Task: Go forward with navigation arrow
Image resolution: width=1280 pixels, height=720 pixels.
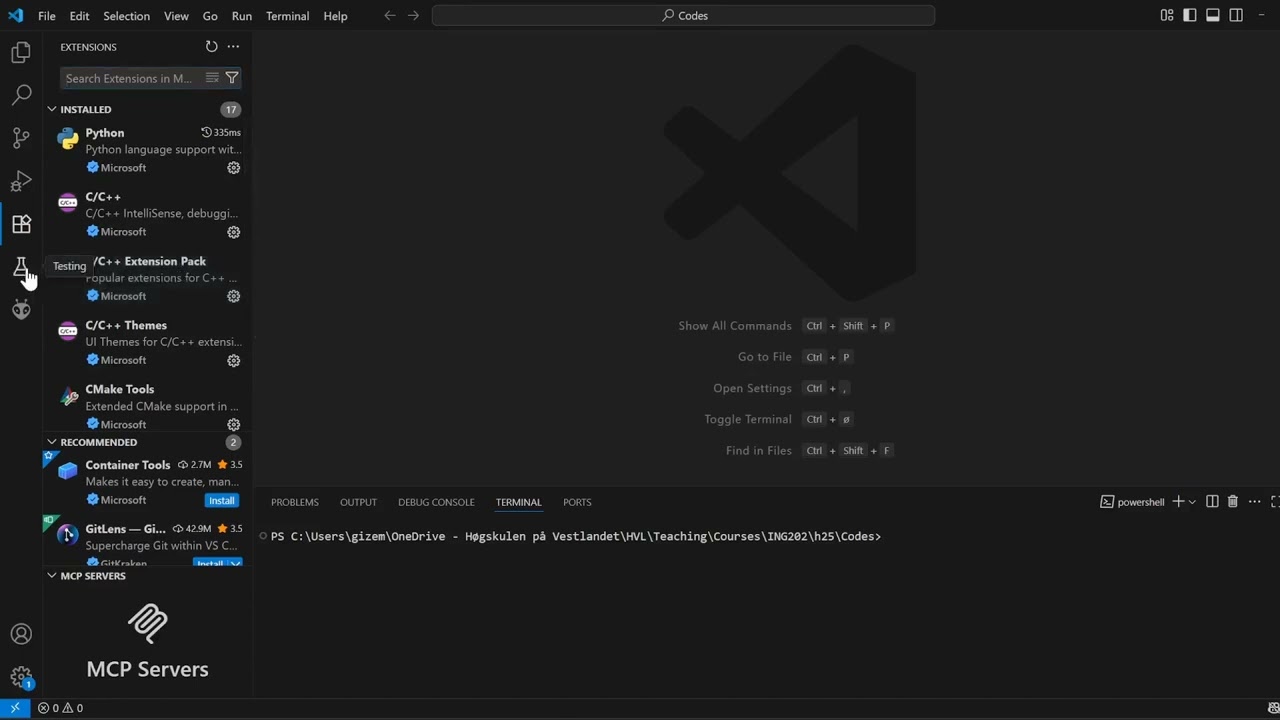Action: 414,16
